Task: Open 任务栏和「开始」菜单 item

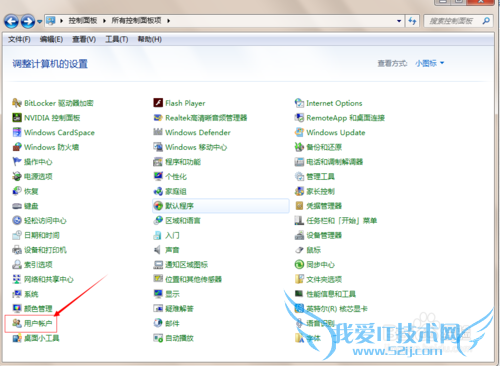Action: 336,220
